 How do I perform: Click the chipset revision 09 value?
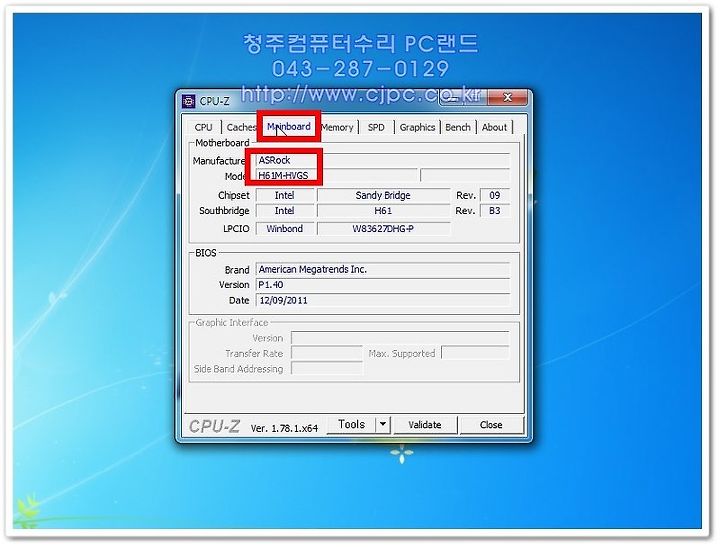coord(495,195)
